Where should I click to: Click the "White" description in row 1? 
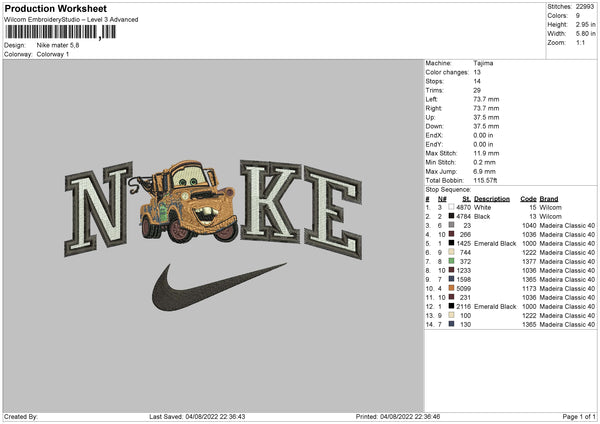[x=482, y=207]
